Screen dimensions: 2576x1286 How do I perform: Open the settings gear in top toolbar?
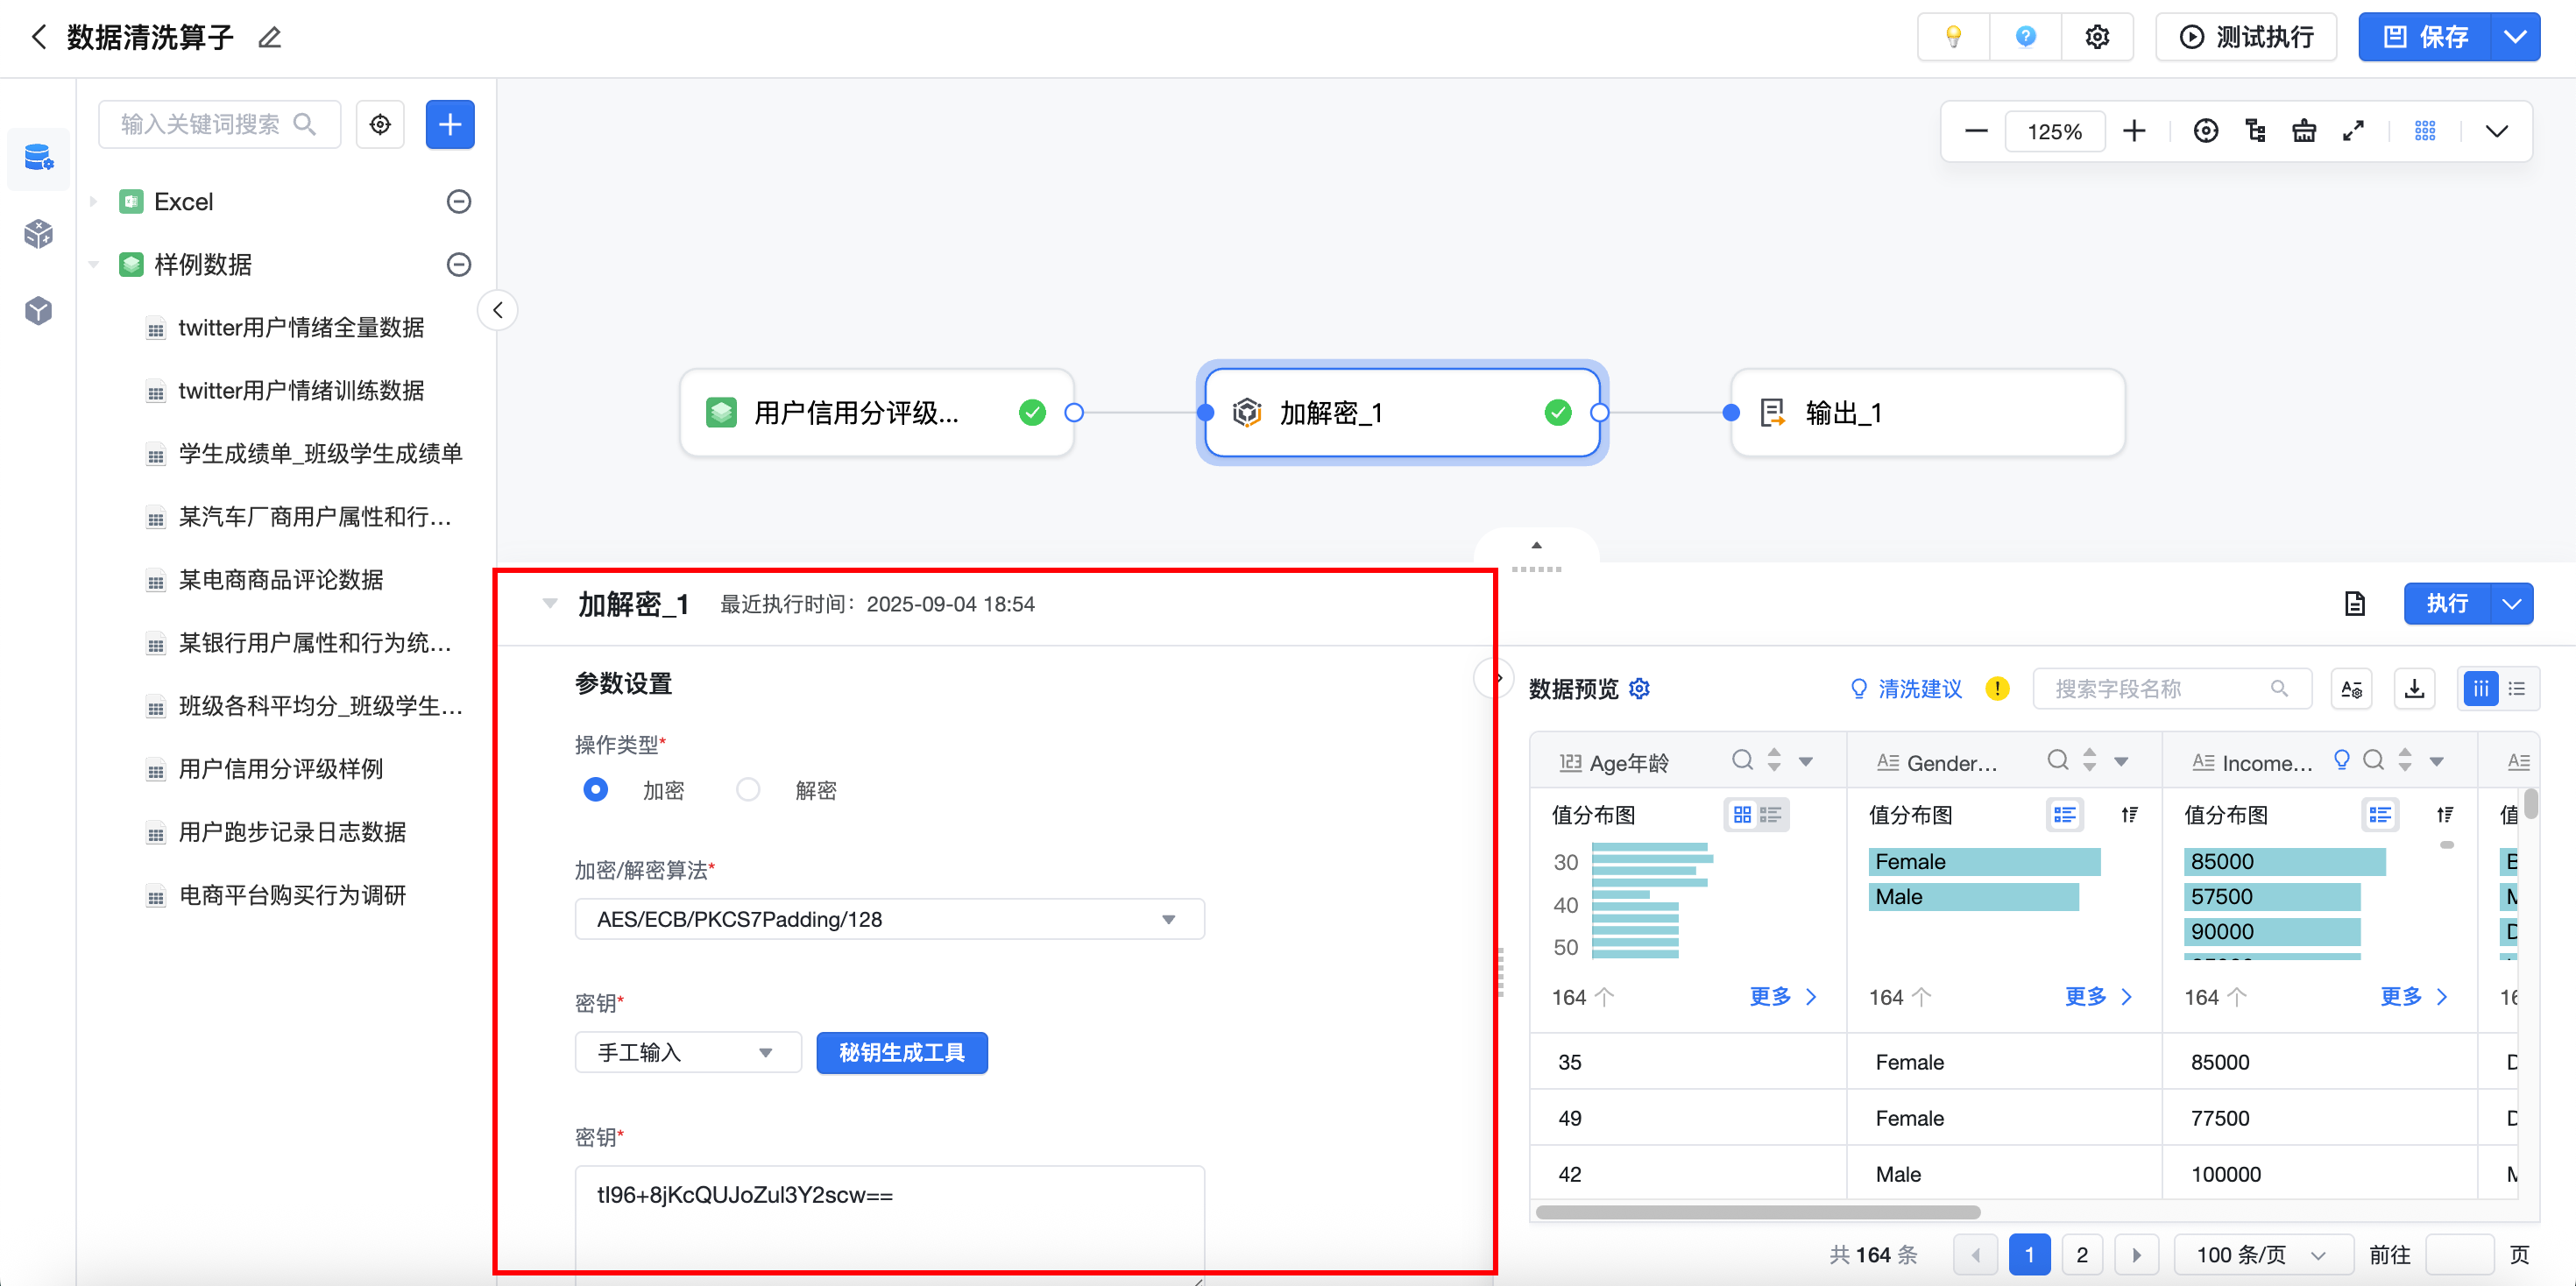coord(2097,37)
